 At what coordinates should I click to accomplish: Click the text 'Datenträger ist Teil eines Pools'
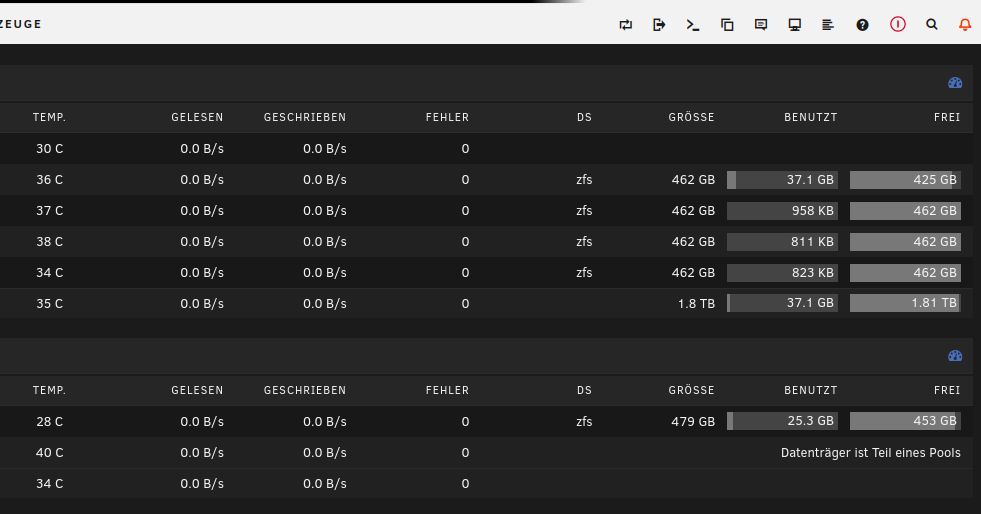click(x=870, y=453)
